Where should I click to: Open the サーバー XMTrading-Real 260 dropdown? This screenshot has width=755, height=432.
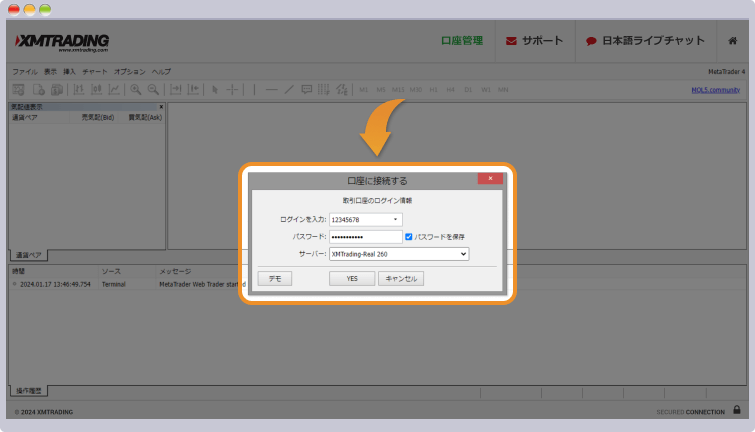point(399,254)
